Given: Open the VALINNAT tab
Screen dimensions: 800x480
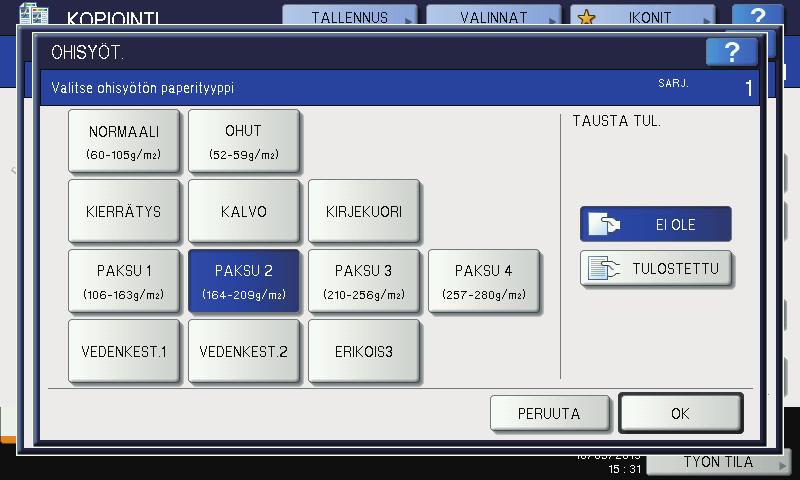Looking at the screenshot, I should 494,15.
